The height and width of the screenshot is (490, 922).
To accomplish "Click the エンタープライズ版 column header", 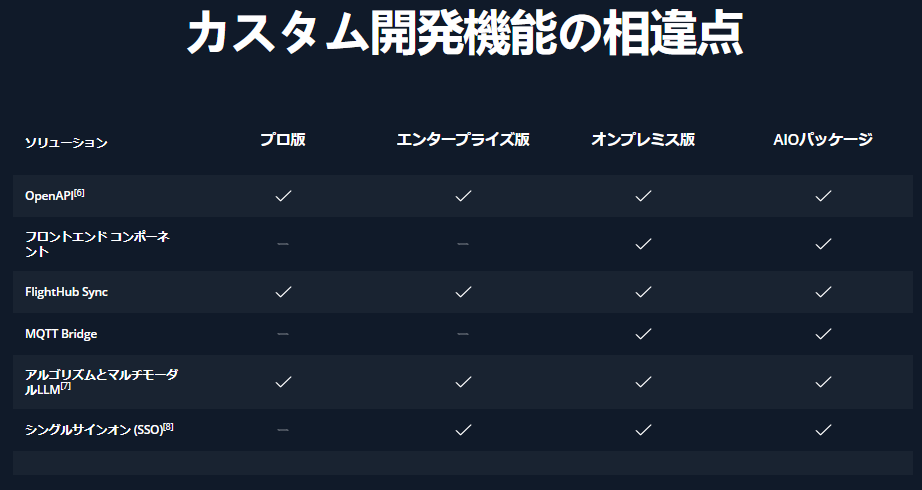I will [x=463, y=140].
